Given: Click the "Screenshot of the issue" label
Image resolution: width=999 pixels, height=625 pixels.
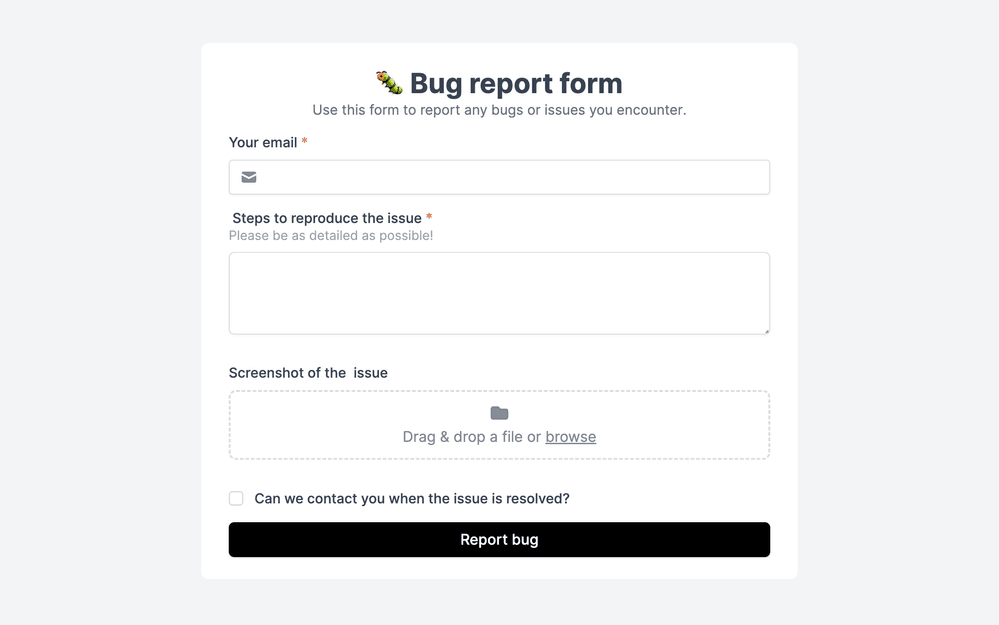Looking at the screenshot, I should tap(308, 373).
